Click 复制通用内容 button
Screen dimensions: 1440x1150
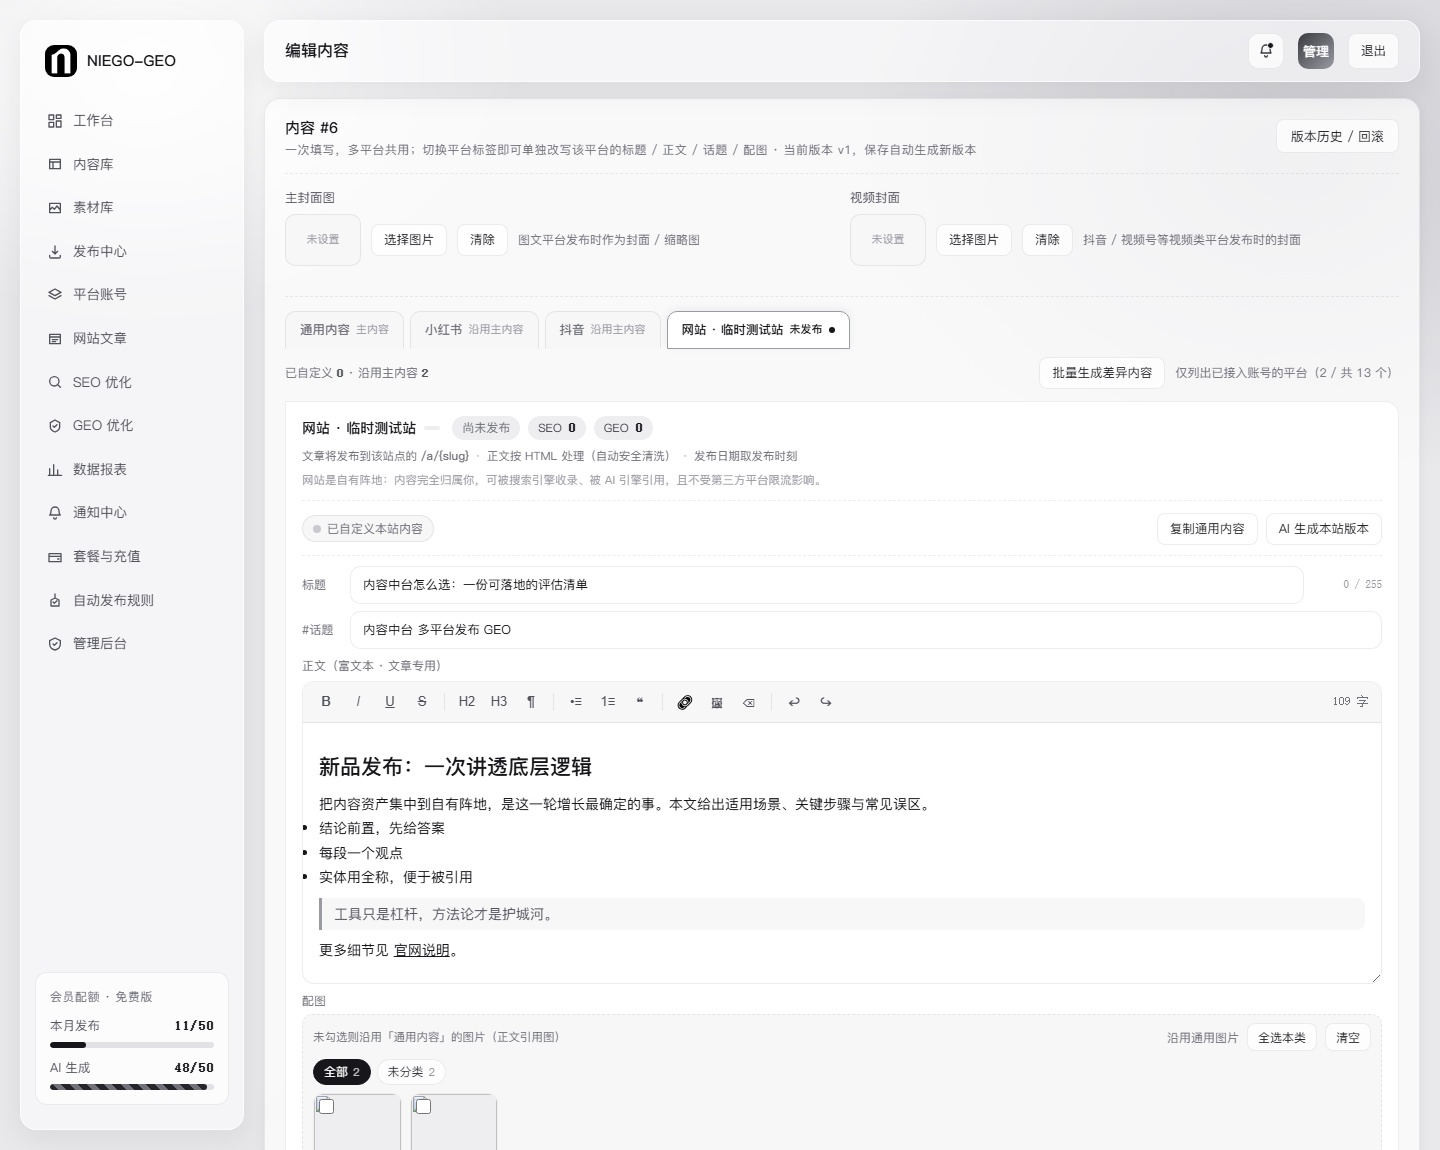pos(1207,529)
